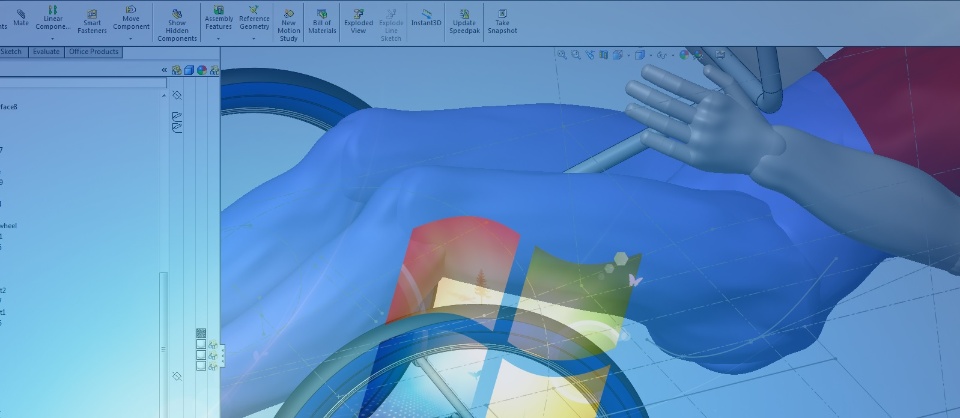Click Apply Scene icon
The height and width of the screenshot is (418, 960).
coord(698,54)
